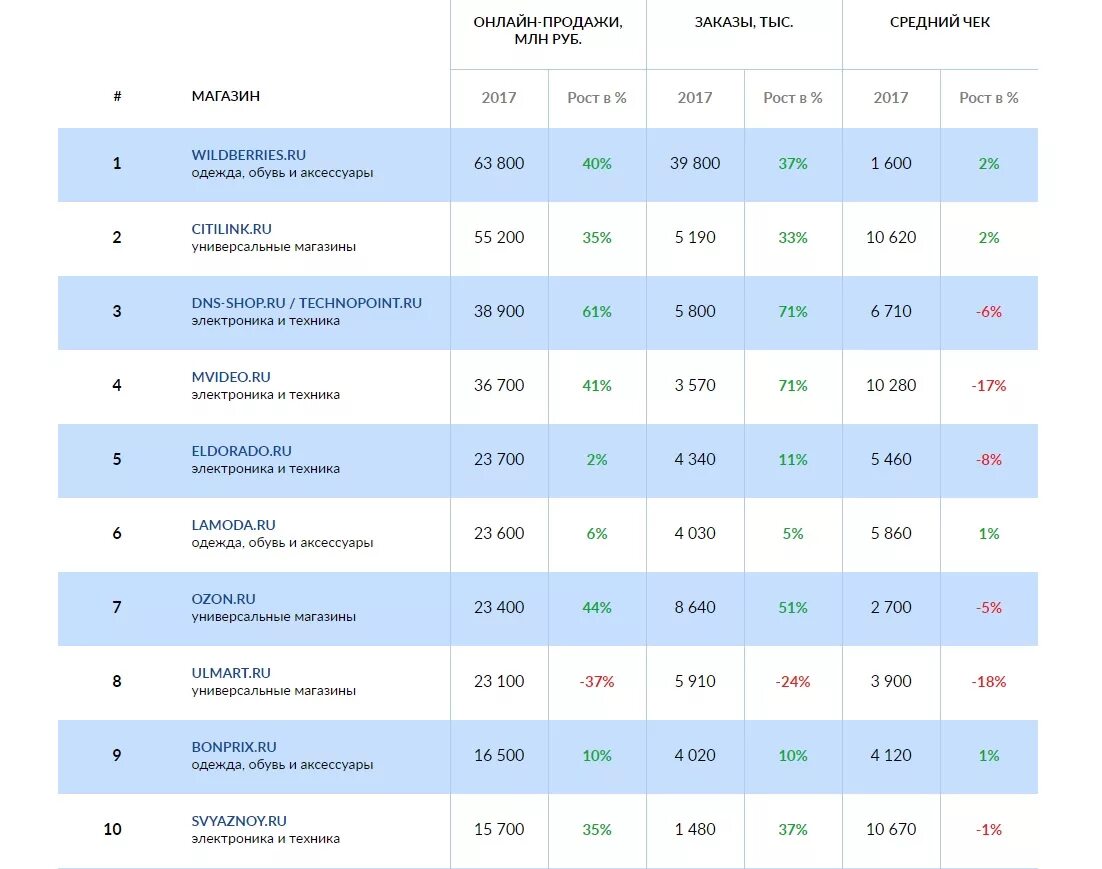
Task: Select Ozon orders growth 51%
Action: point(793,607)
